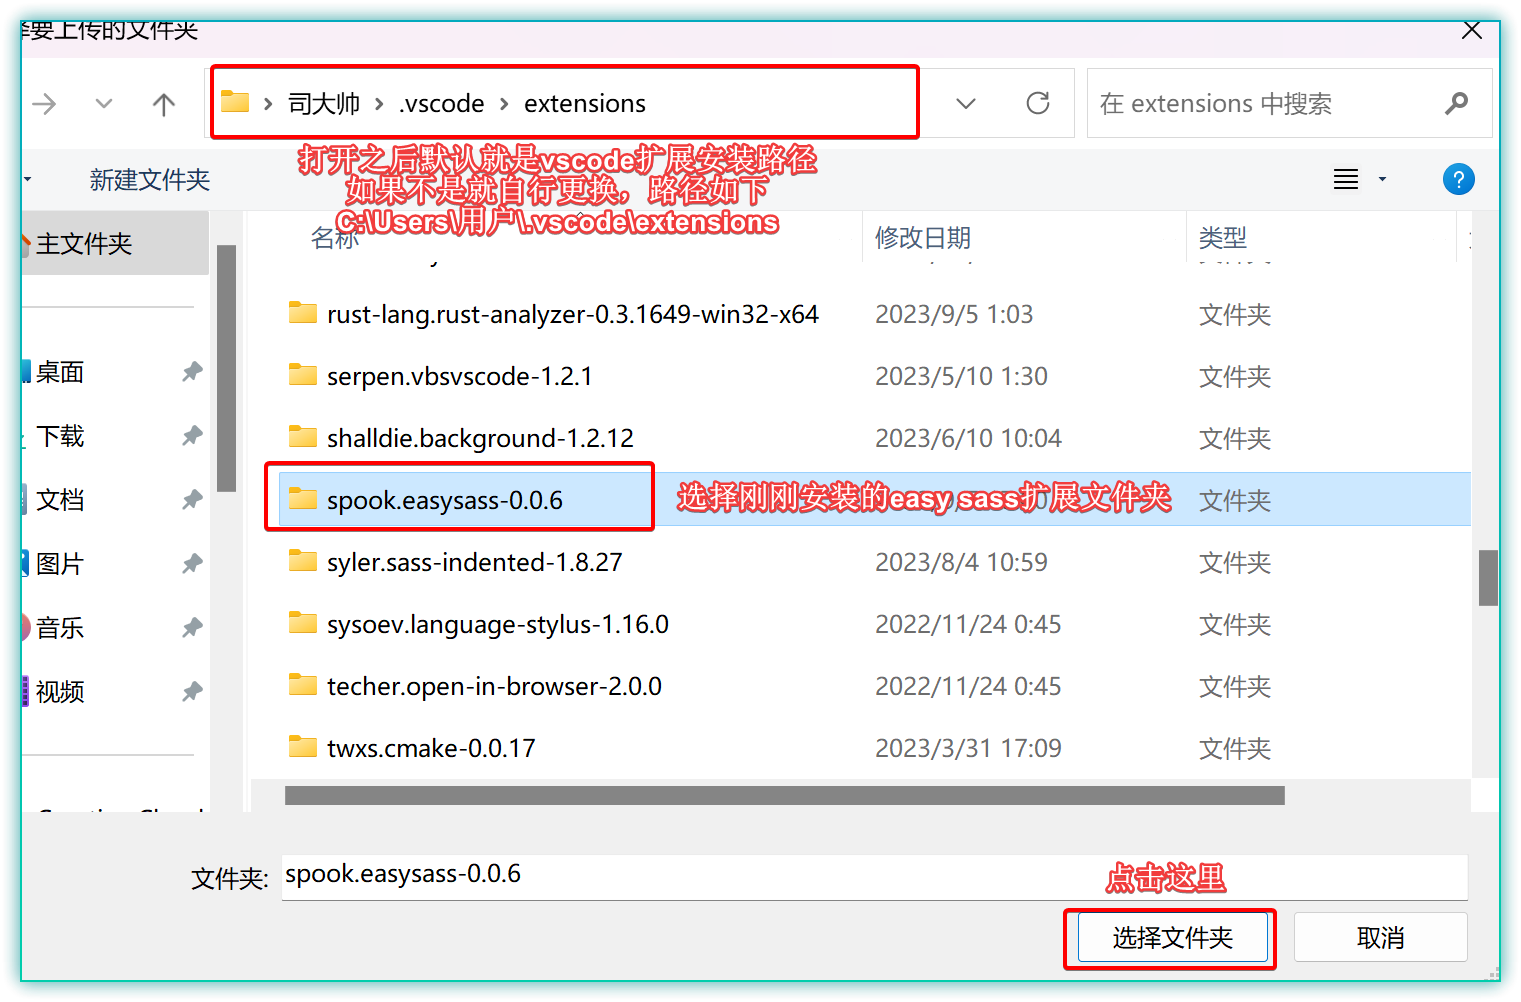Navigate up one folder level
This screenshot has height=1002, width=1521.
[163, 103]
